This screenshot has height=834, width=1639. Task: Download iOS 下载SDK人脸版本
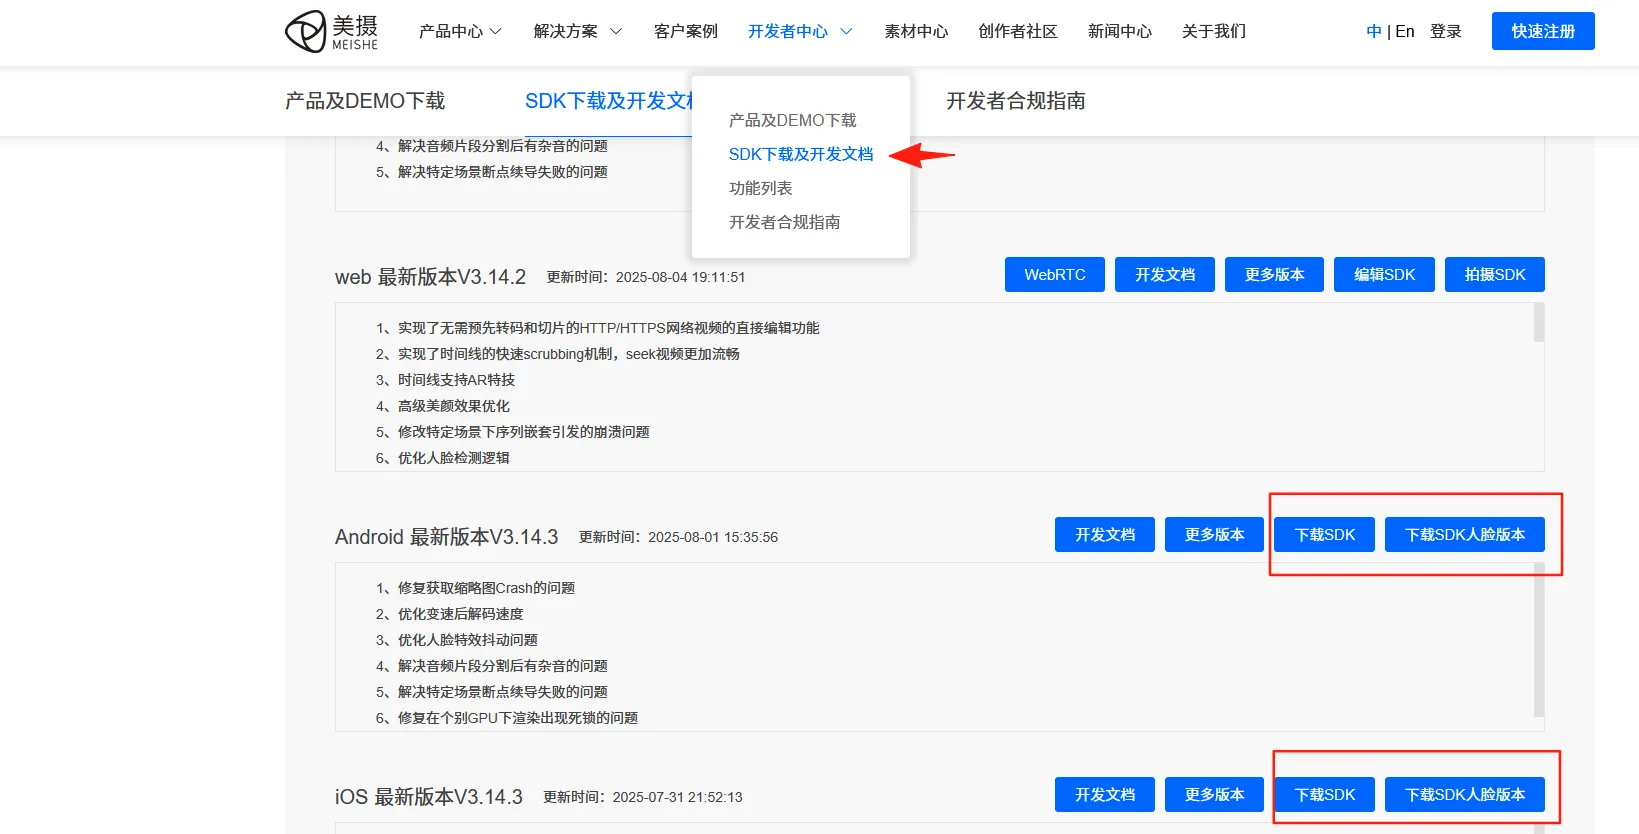pyautogui.click(x=1464, y=795)
